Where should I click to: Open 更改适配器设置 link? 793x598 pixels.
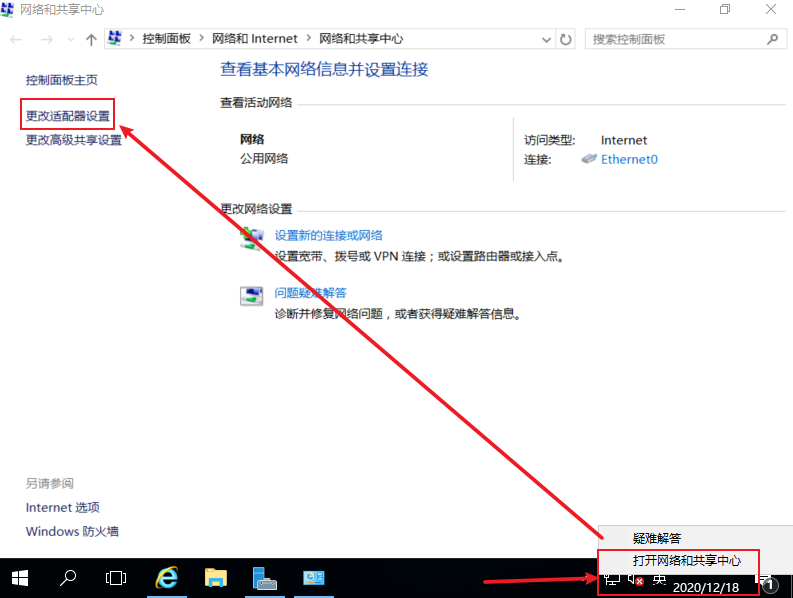[x=68, y=116]
